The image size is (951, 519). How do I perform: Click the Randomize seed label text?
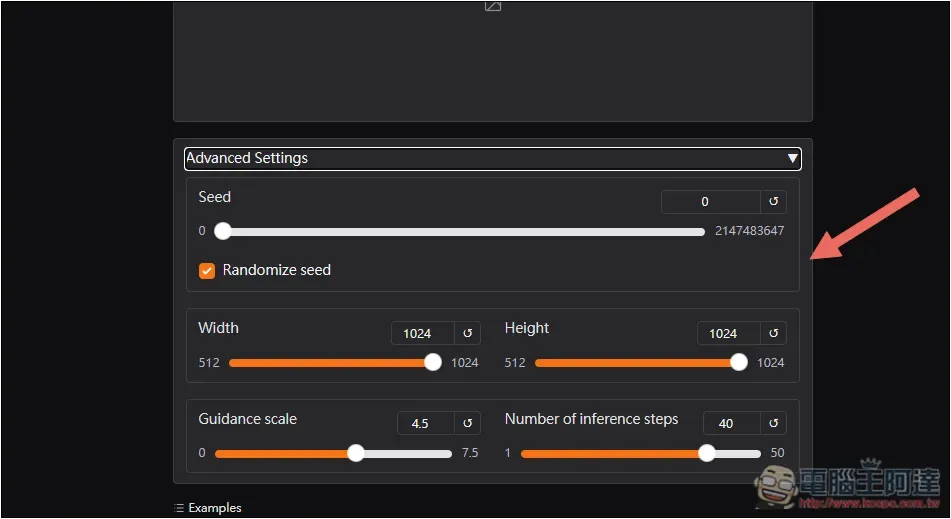277,270
